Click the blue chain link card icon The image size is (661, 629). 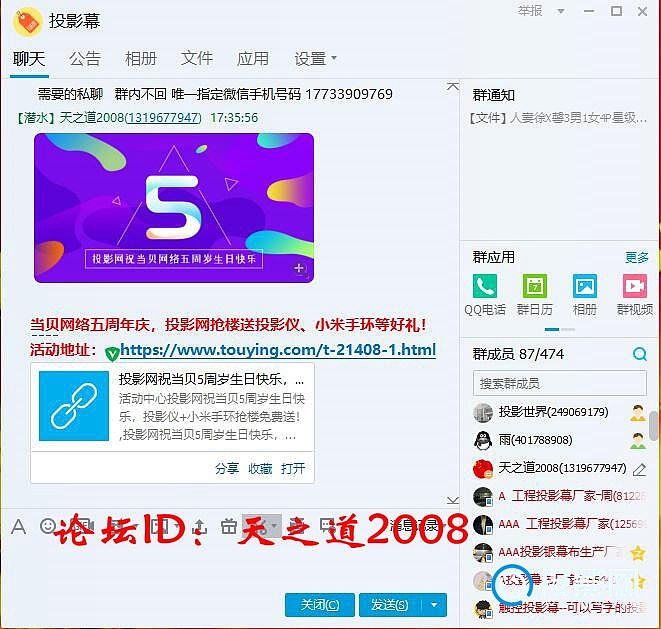[74, 406]
